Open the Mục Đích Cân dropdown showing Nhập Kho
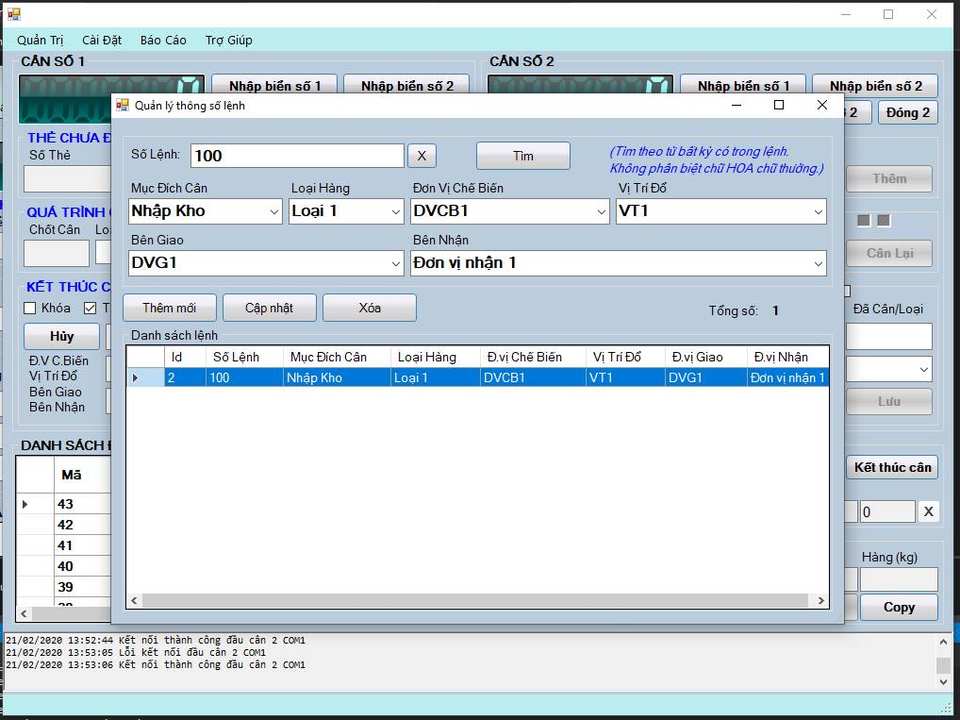 pyautogui.click(x=274, y=212)
